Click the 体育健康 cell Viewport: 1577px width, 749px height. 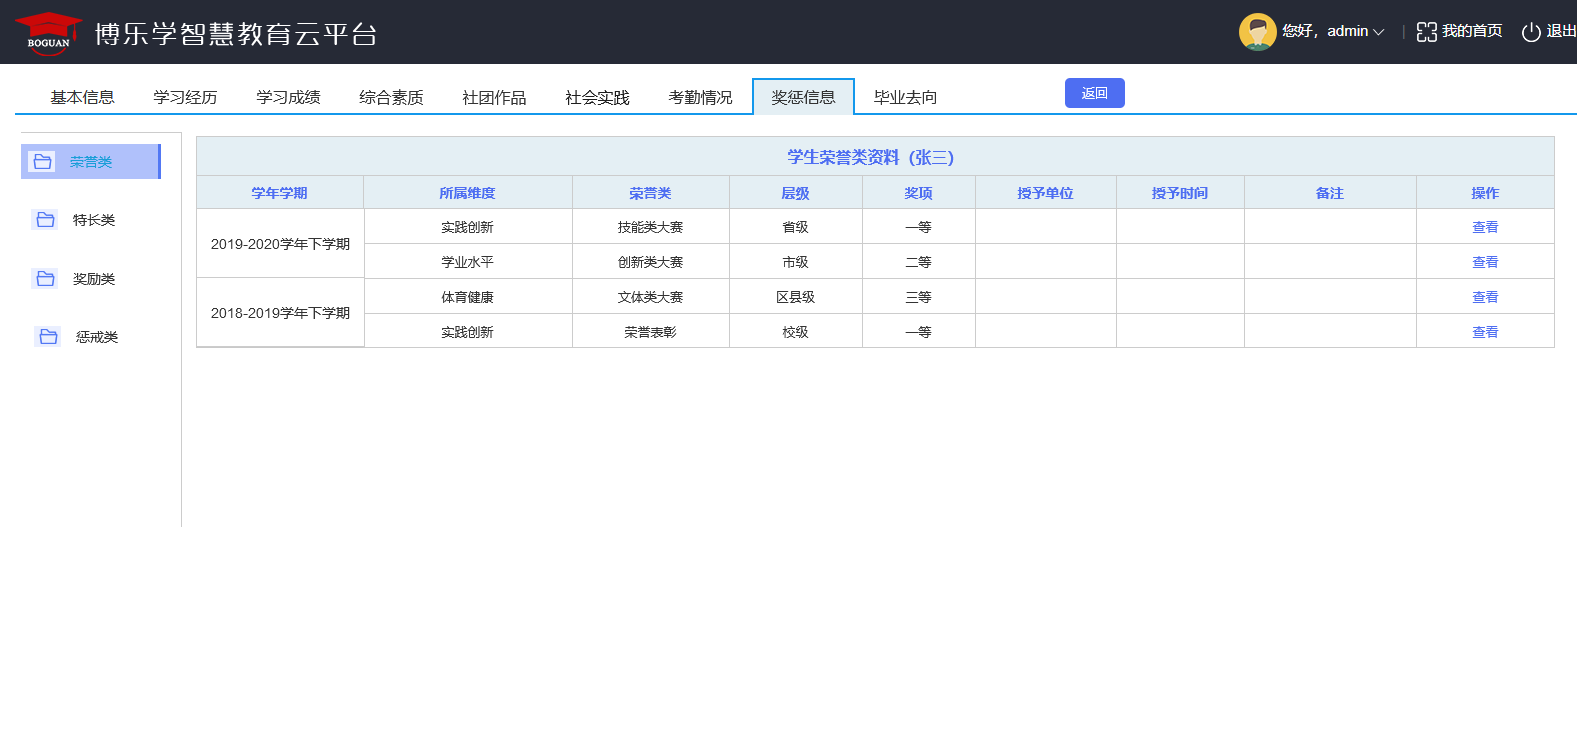pyautogui.click(x=468, y=297)
